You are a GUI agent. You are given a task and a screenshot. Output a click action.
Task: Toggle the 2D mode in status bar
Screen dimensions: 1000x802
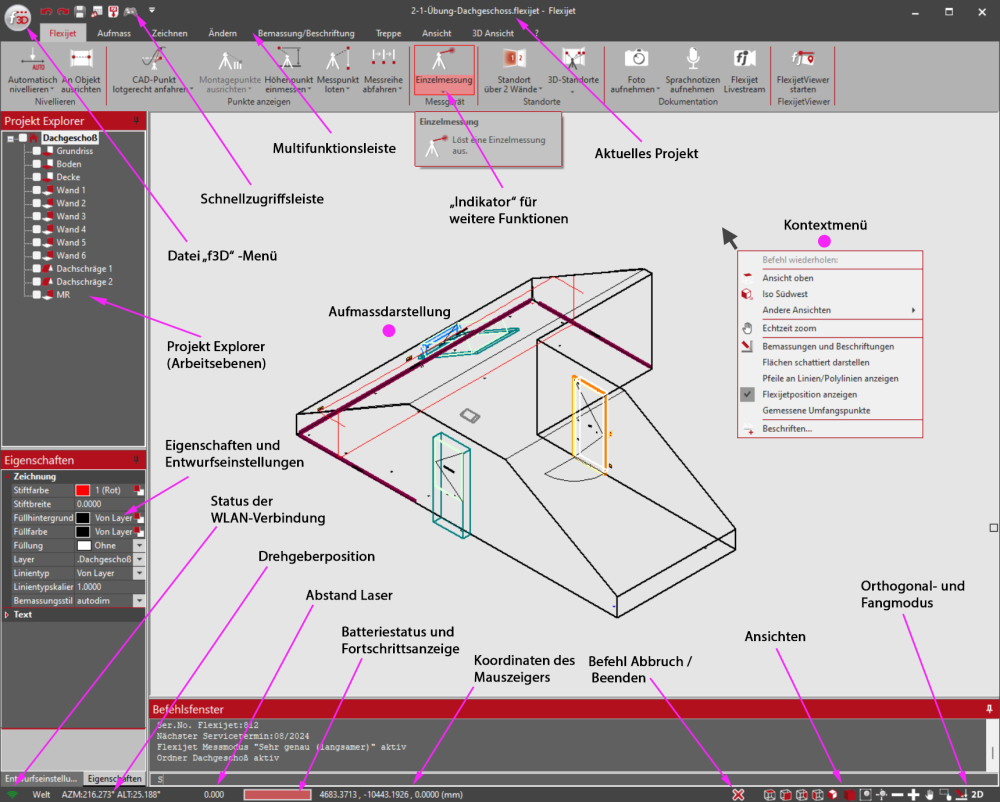click(977, 794)
